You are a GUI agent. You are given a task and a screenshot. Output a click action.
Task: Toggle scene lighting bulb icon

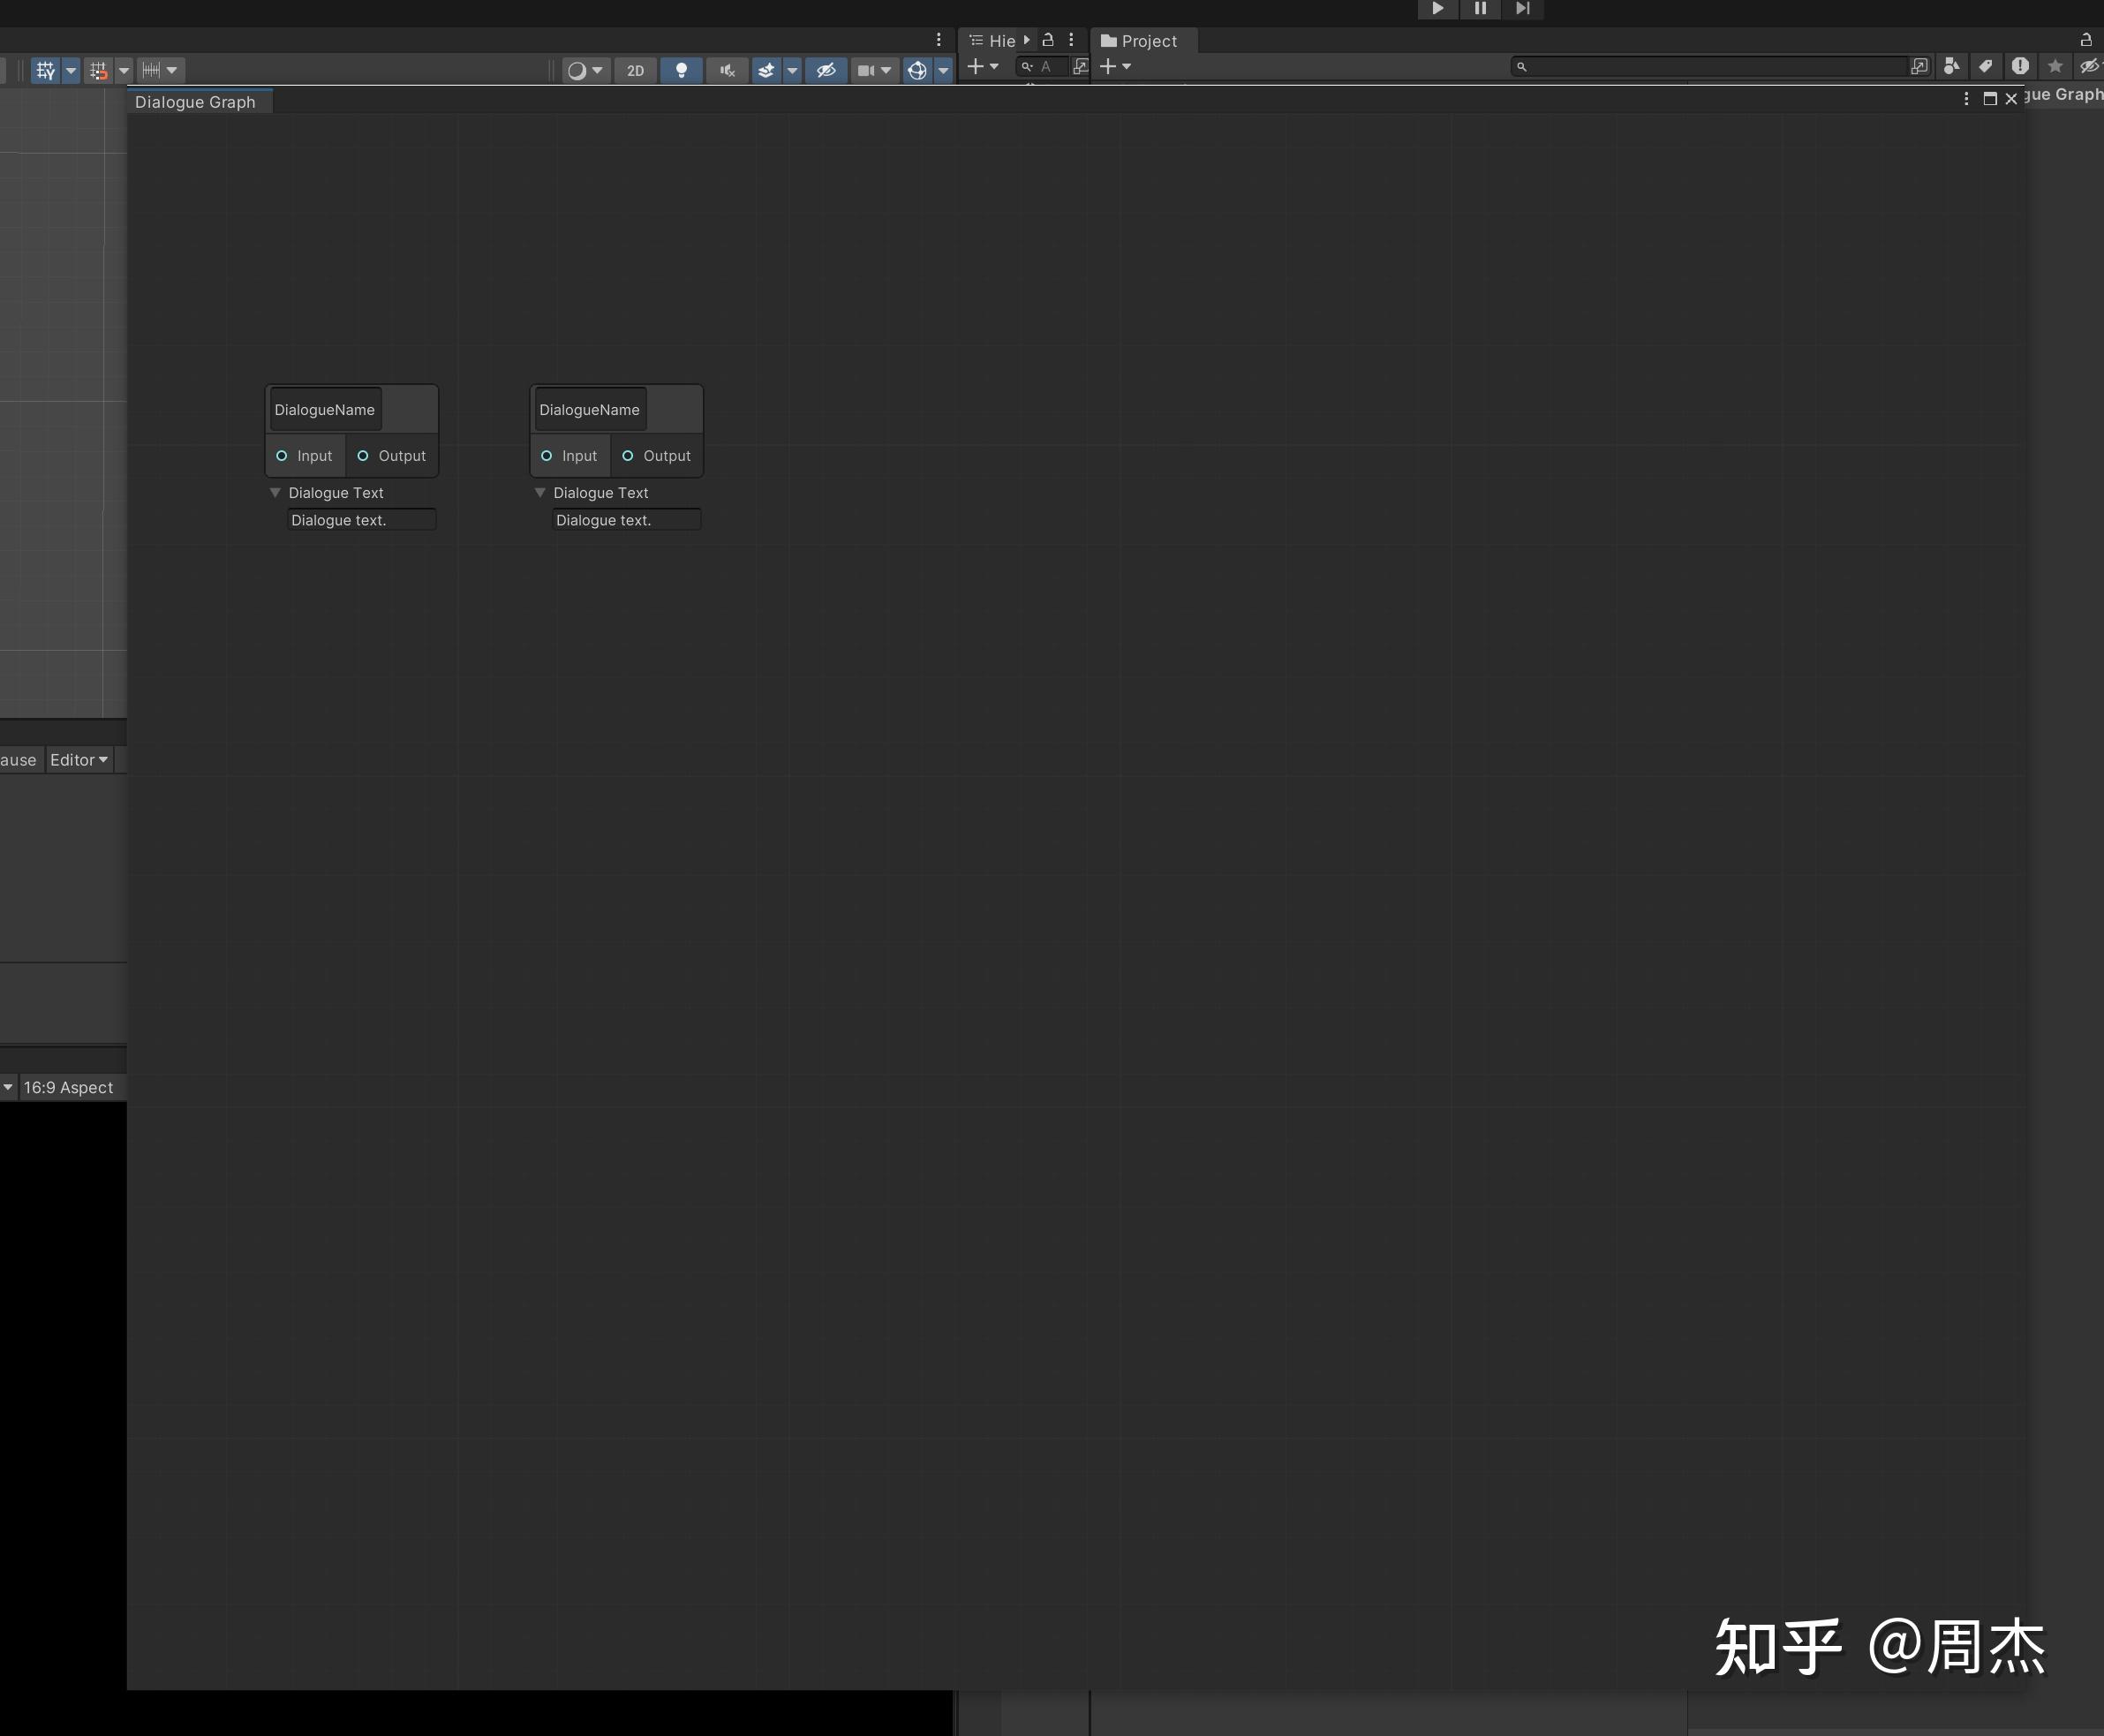click(681, 71)
